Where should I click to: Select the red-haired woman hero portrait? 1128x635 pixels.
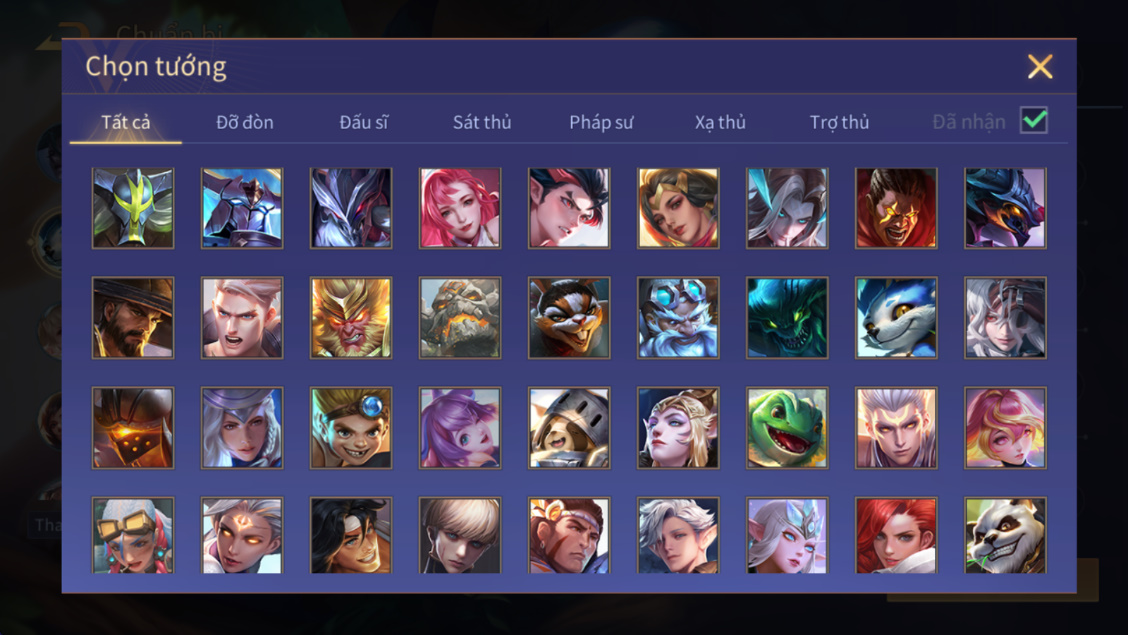pos(896,536)
